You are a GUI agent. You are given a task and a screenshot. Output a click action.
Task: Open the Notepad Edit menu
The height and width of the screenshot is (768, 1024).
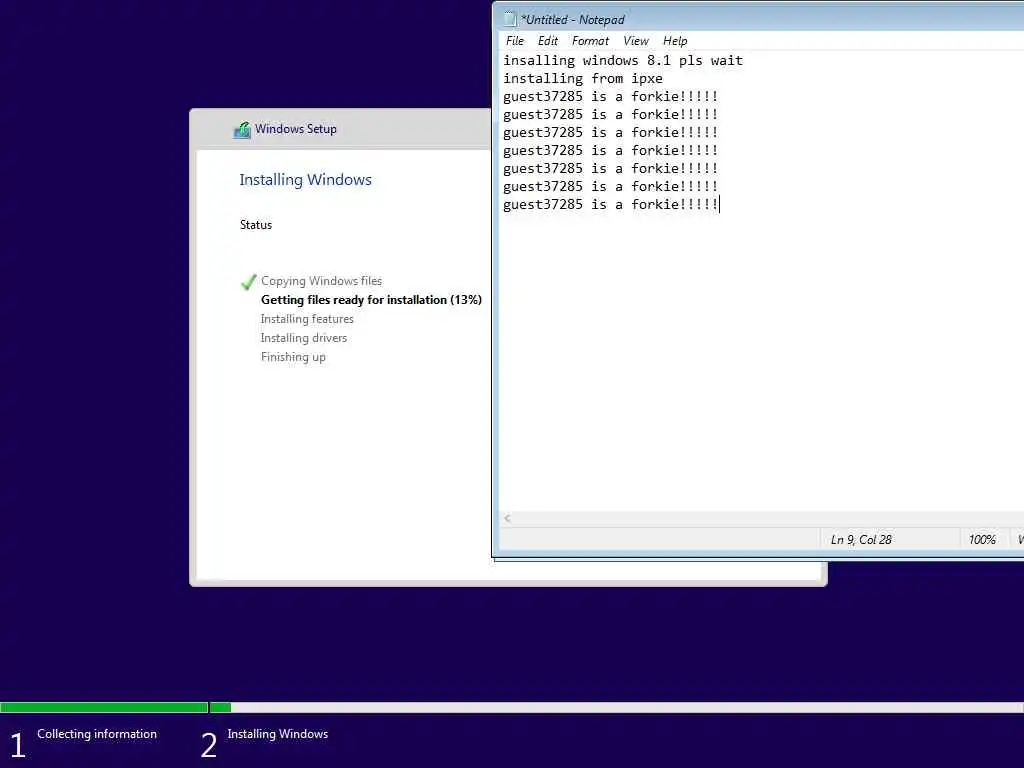547,41
